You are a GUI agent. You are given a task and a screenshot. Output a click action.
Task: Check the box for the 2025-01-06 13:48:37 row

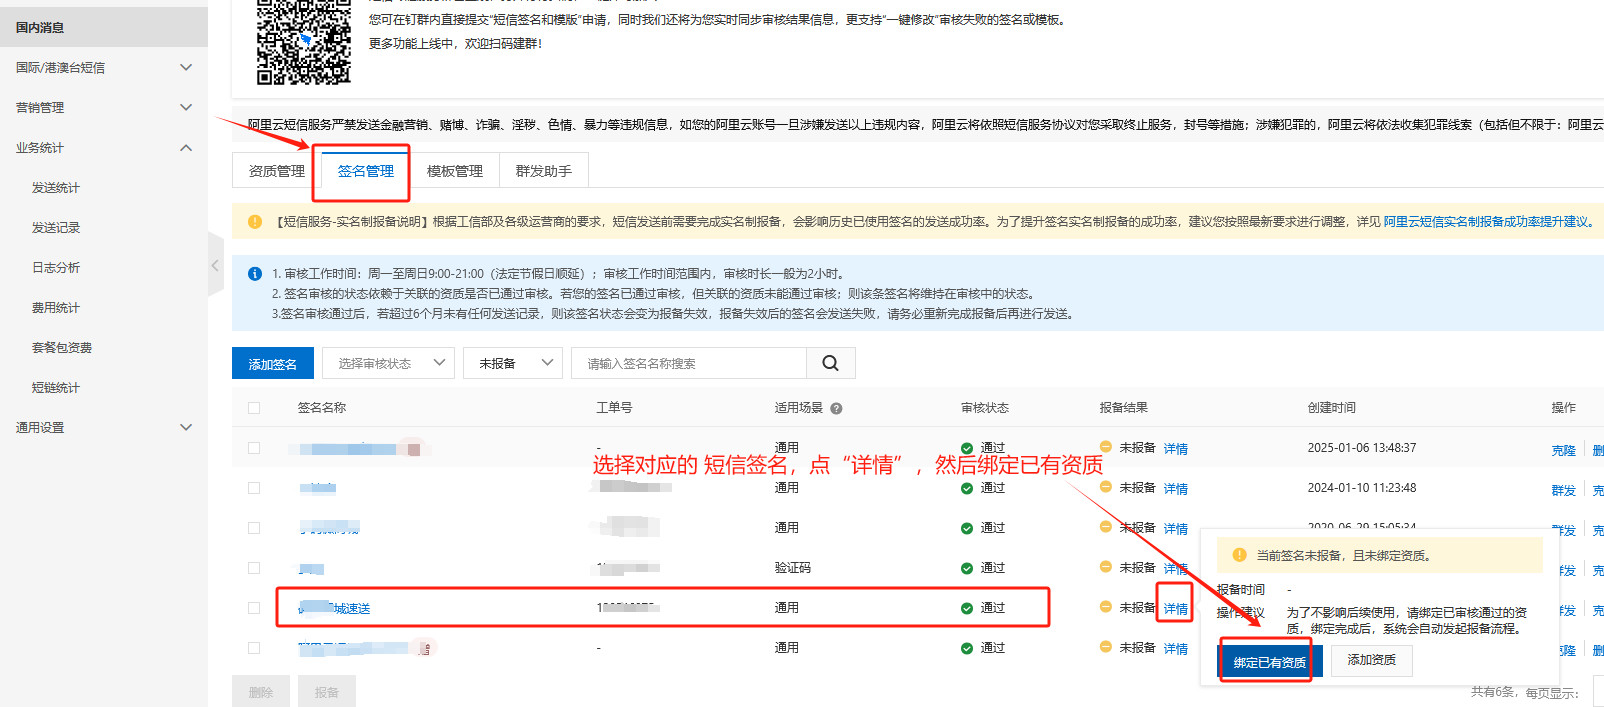tap(254, 448)
